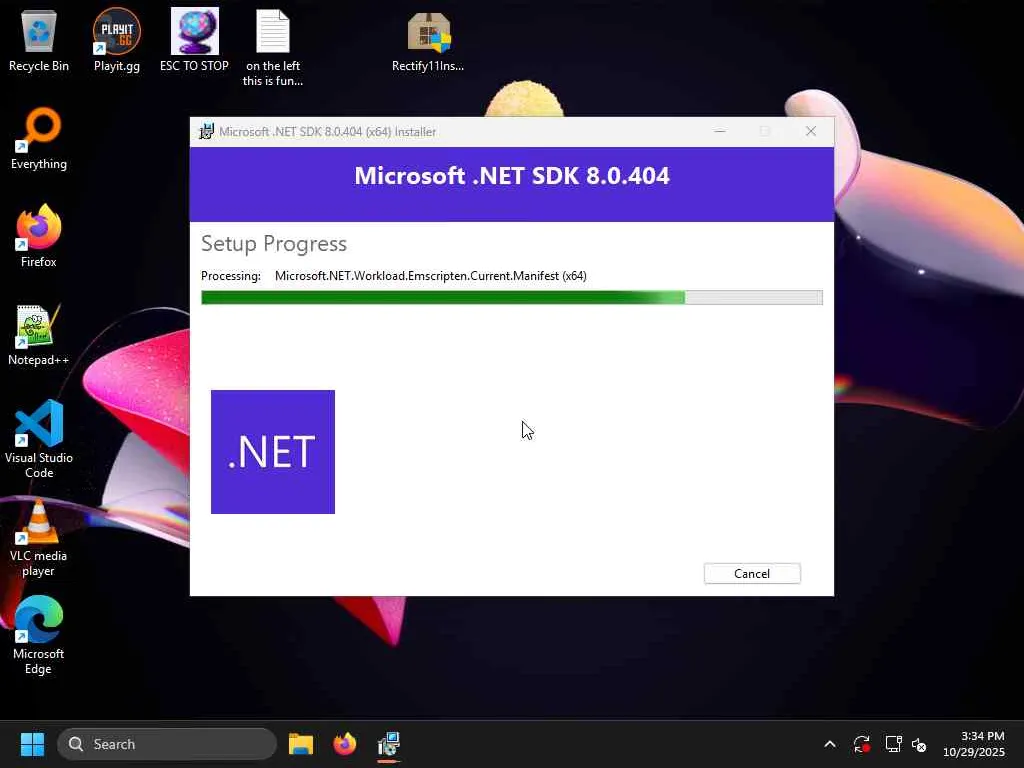Click the .NET logo in the installer
Screen dimensions: 1024x768
pyautogui.click(x=273, y=452)
